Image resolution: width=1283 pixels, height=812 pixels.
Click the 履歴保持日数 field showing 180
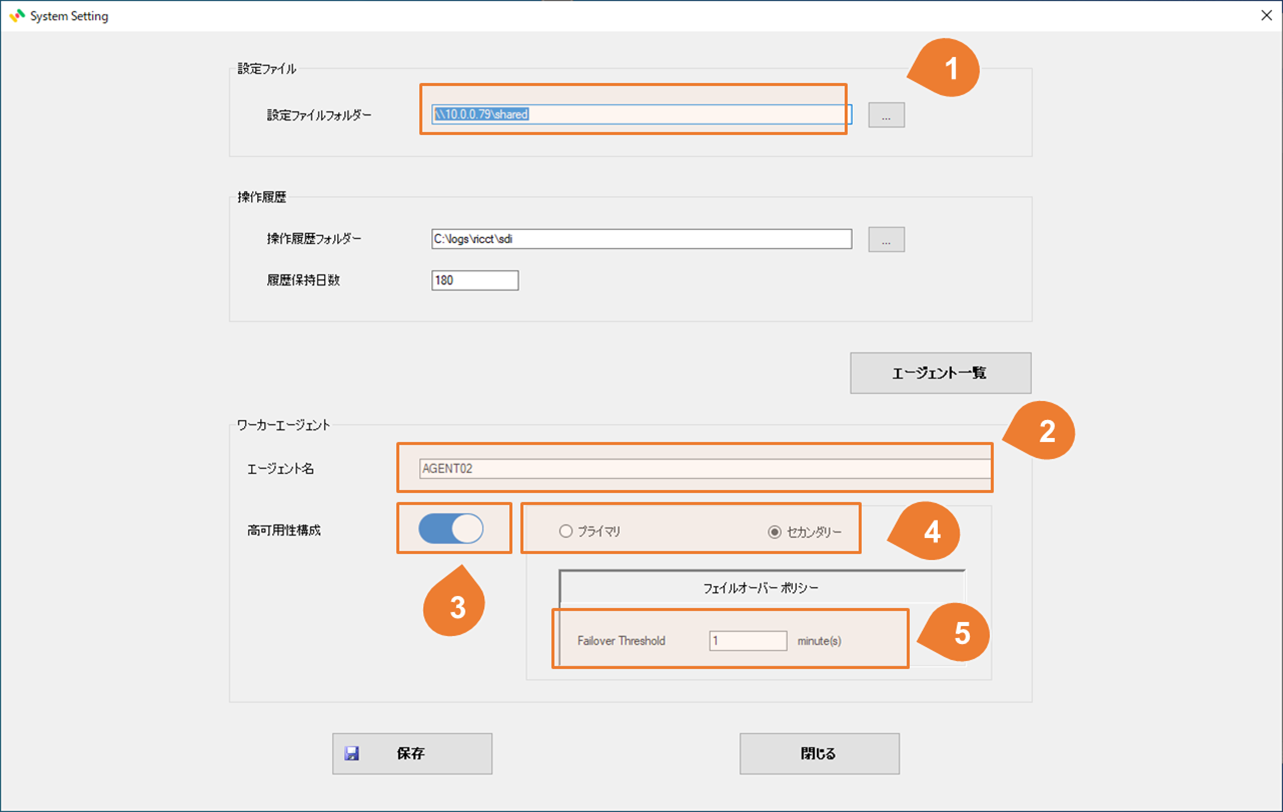pyautogui.click(x=475, y=281)
